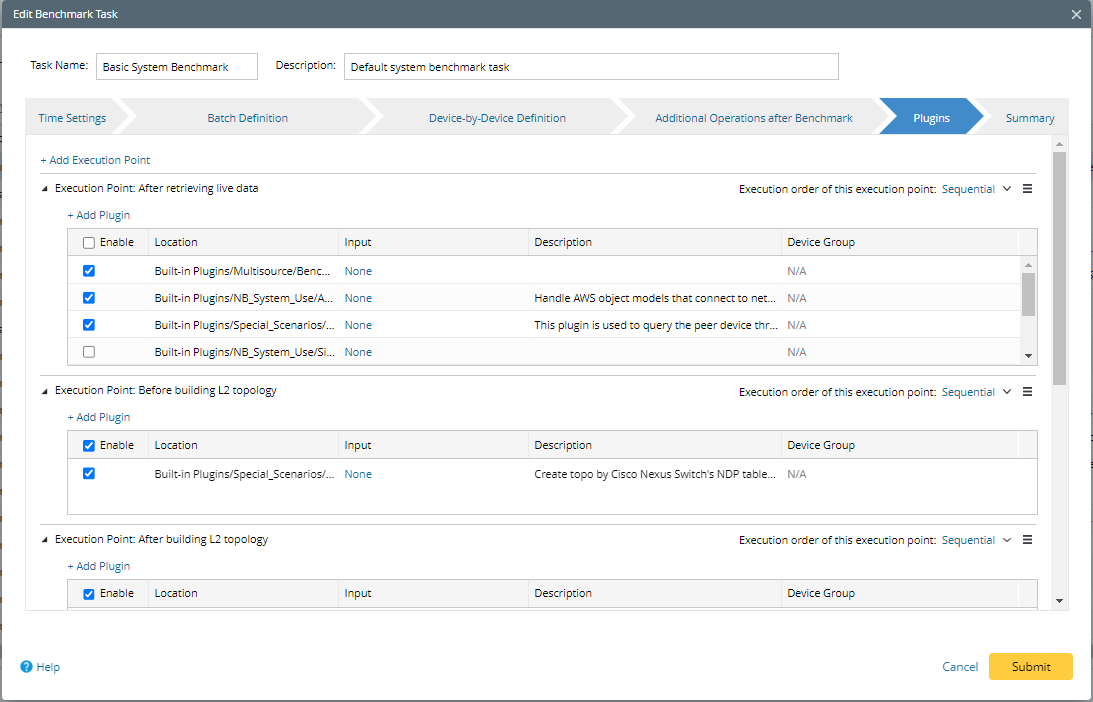Screen dimensions: 1093x702
Task: Go to the Device-by-Device Definition tab
Action: pos(497,118)
